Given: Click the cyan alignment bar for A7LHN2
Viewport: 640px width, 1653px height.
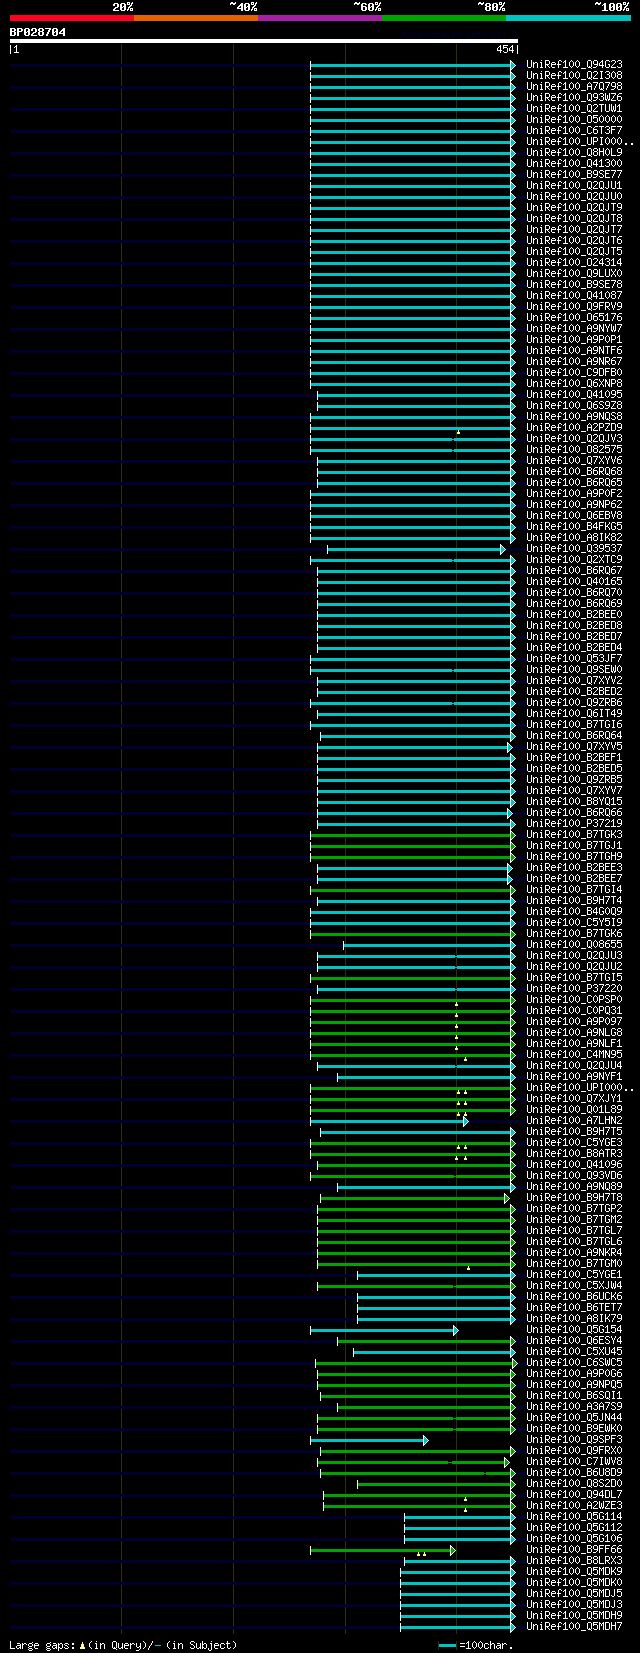Looking at the screenshot, I should pos(389,1121).
